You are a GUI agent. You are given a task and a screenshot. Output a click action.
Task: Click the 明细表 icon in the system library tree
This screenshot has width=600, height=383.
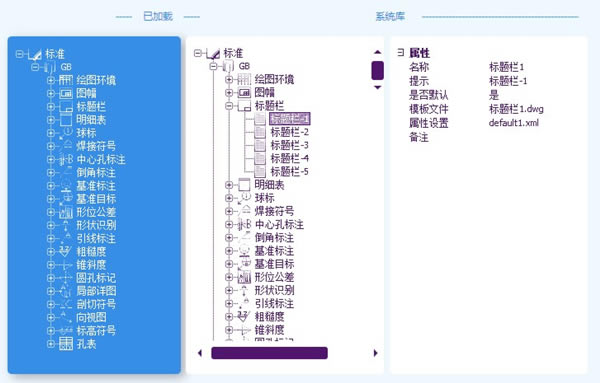point(244,185)
